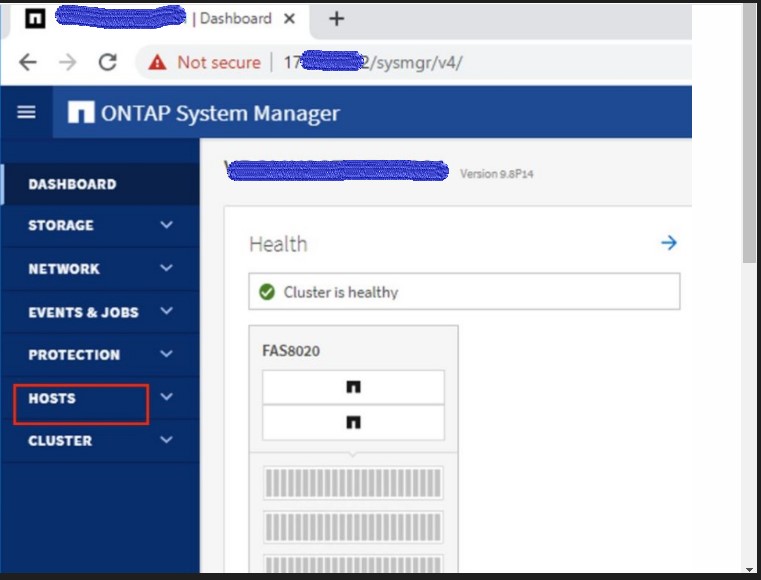Click the green cluster healthy checkmark
Screen dimensions: 761x580
(x=267, y=292)
